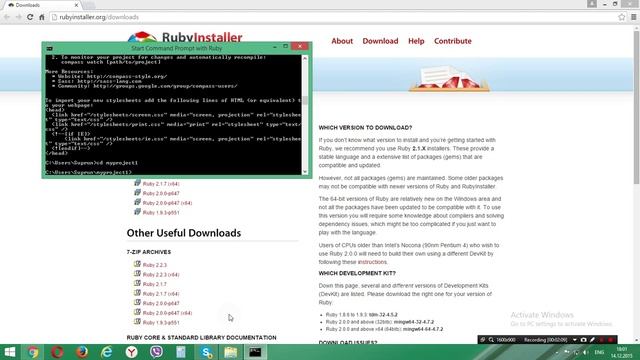Open the recorder options dropdown arrow
This screenshot has height=360, width=640.
(575, 340)
